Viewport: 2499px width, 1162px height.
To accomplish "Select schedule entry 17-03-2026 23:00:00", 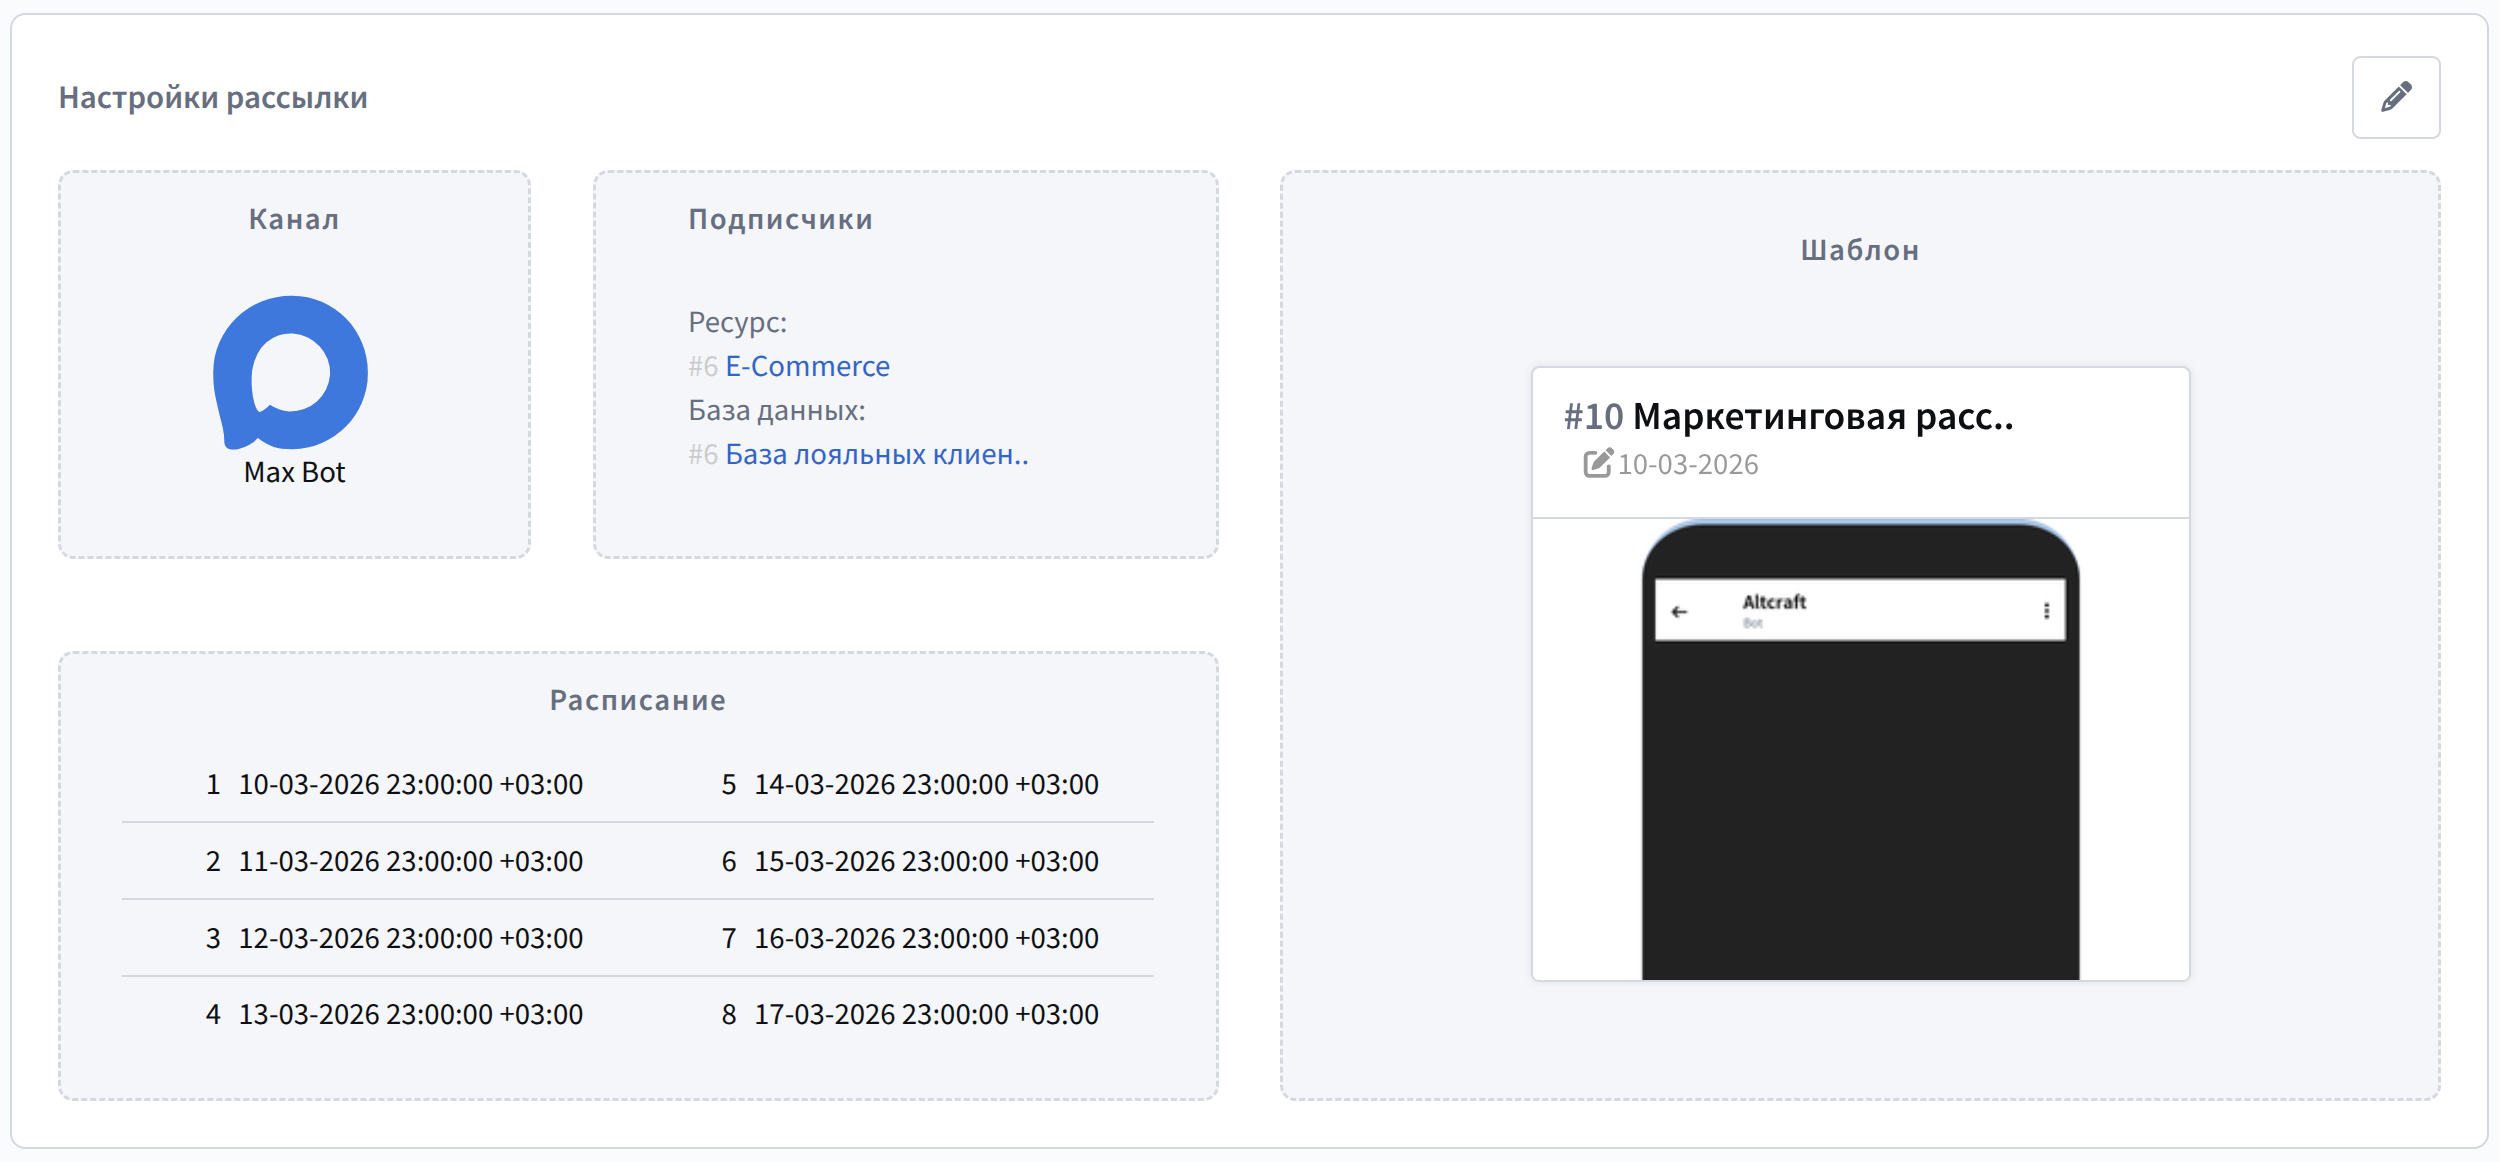I will click(x=926, y=1014).
